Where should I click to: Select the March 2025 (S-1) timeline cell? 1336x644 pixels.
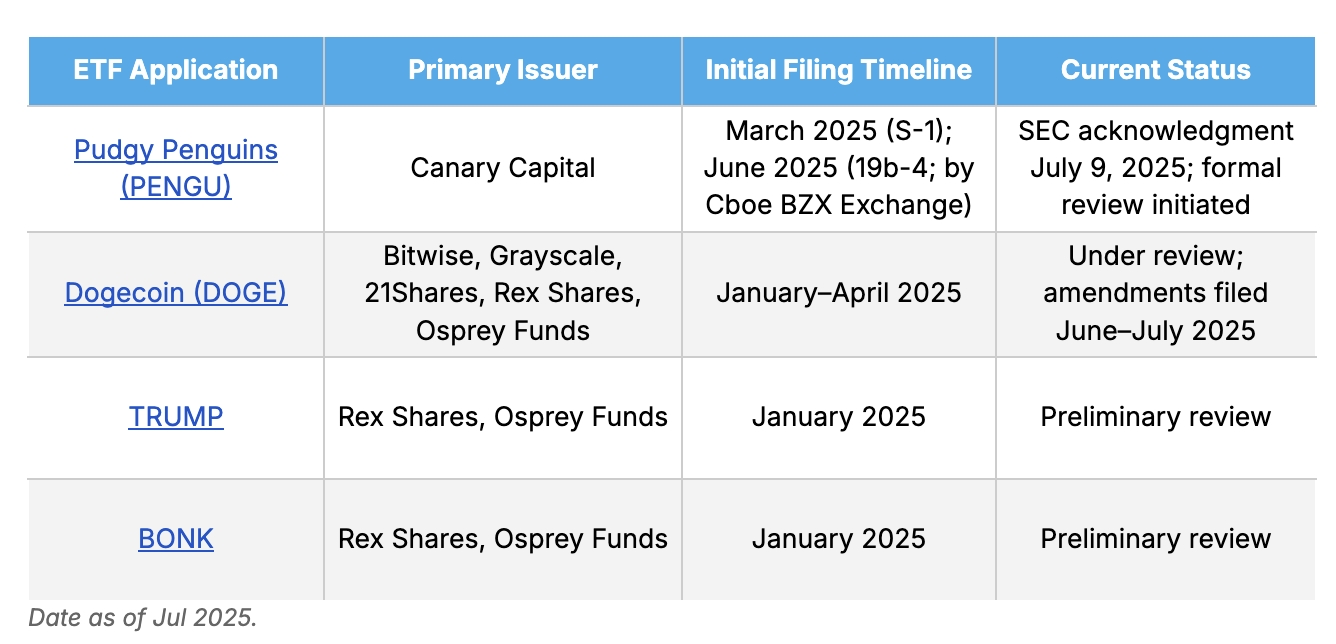[x=839, y=168]
